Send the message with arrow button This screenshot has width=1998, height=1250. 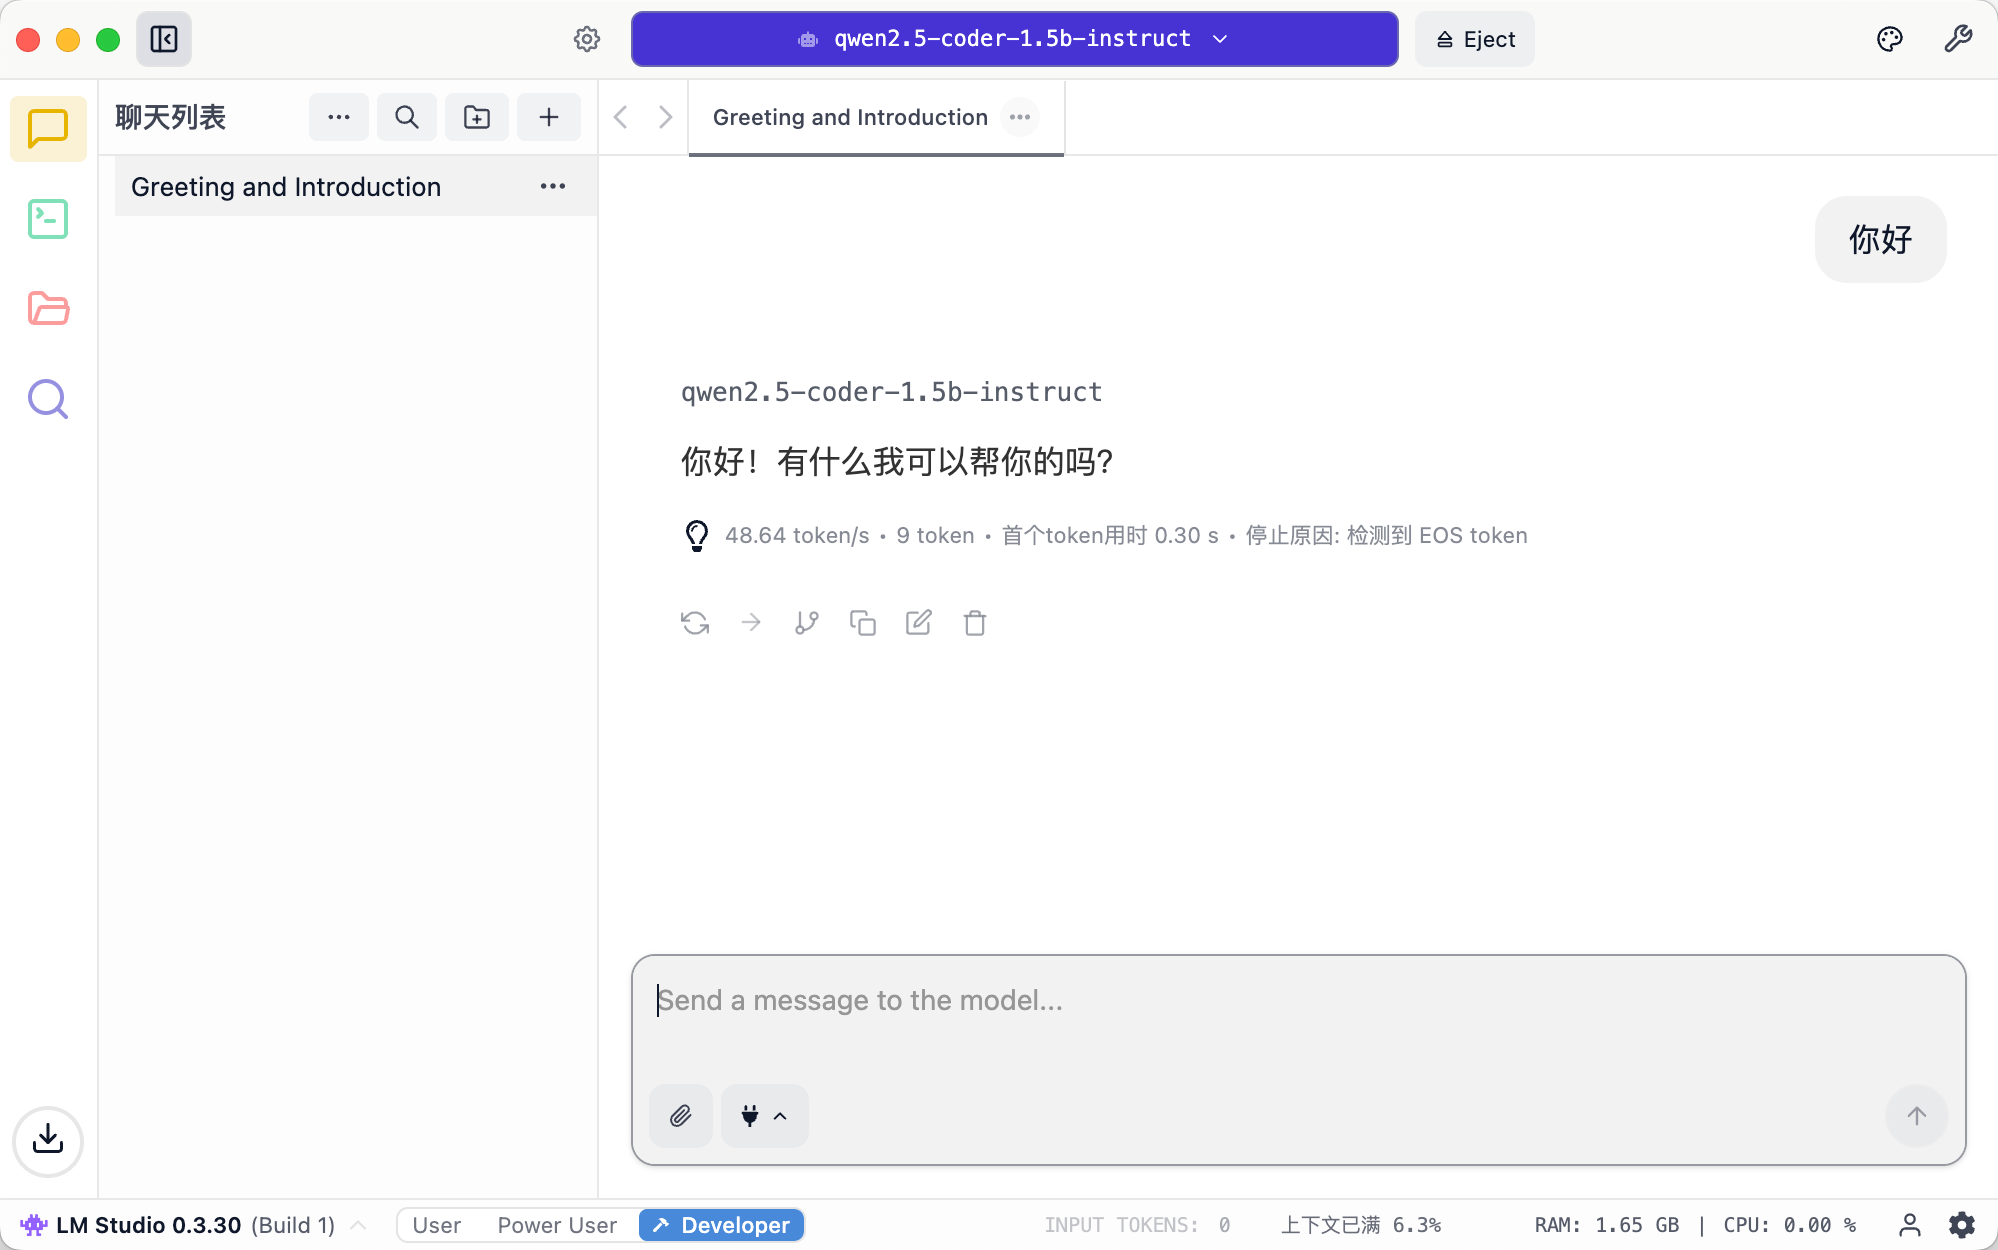pyautogui.click(x=1917, y=1116)
